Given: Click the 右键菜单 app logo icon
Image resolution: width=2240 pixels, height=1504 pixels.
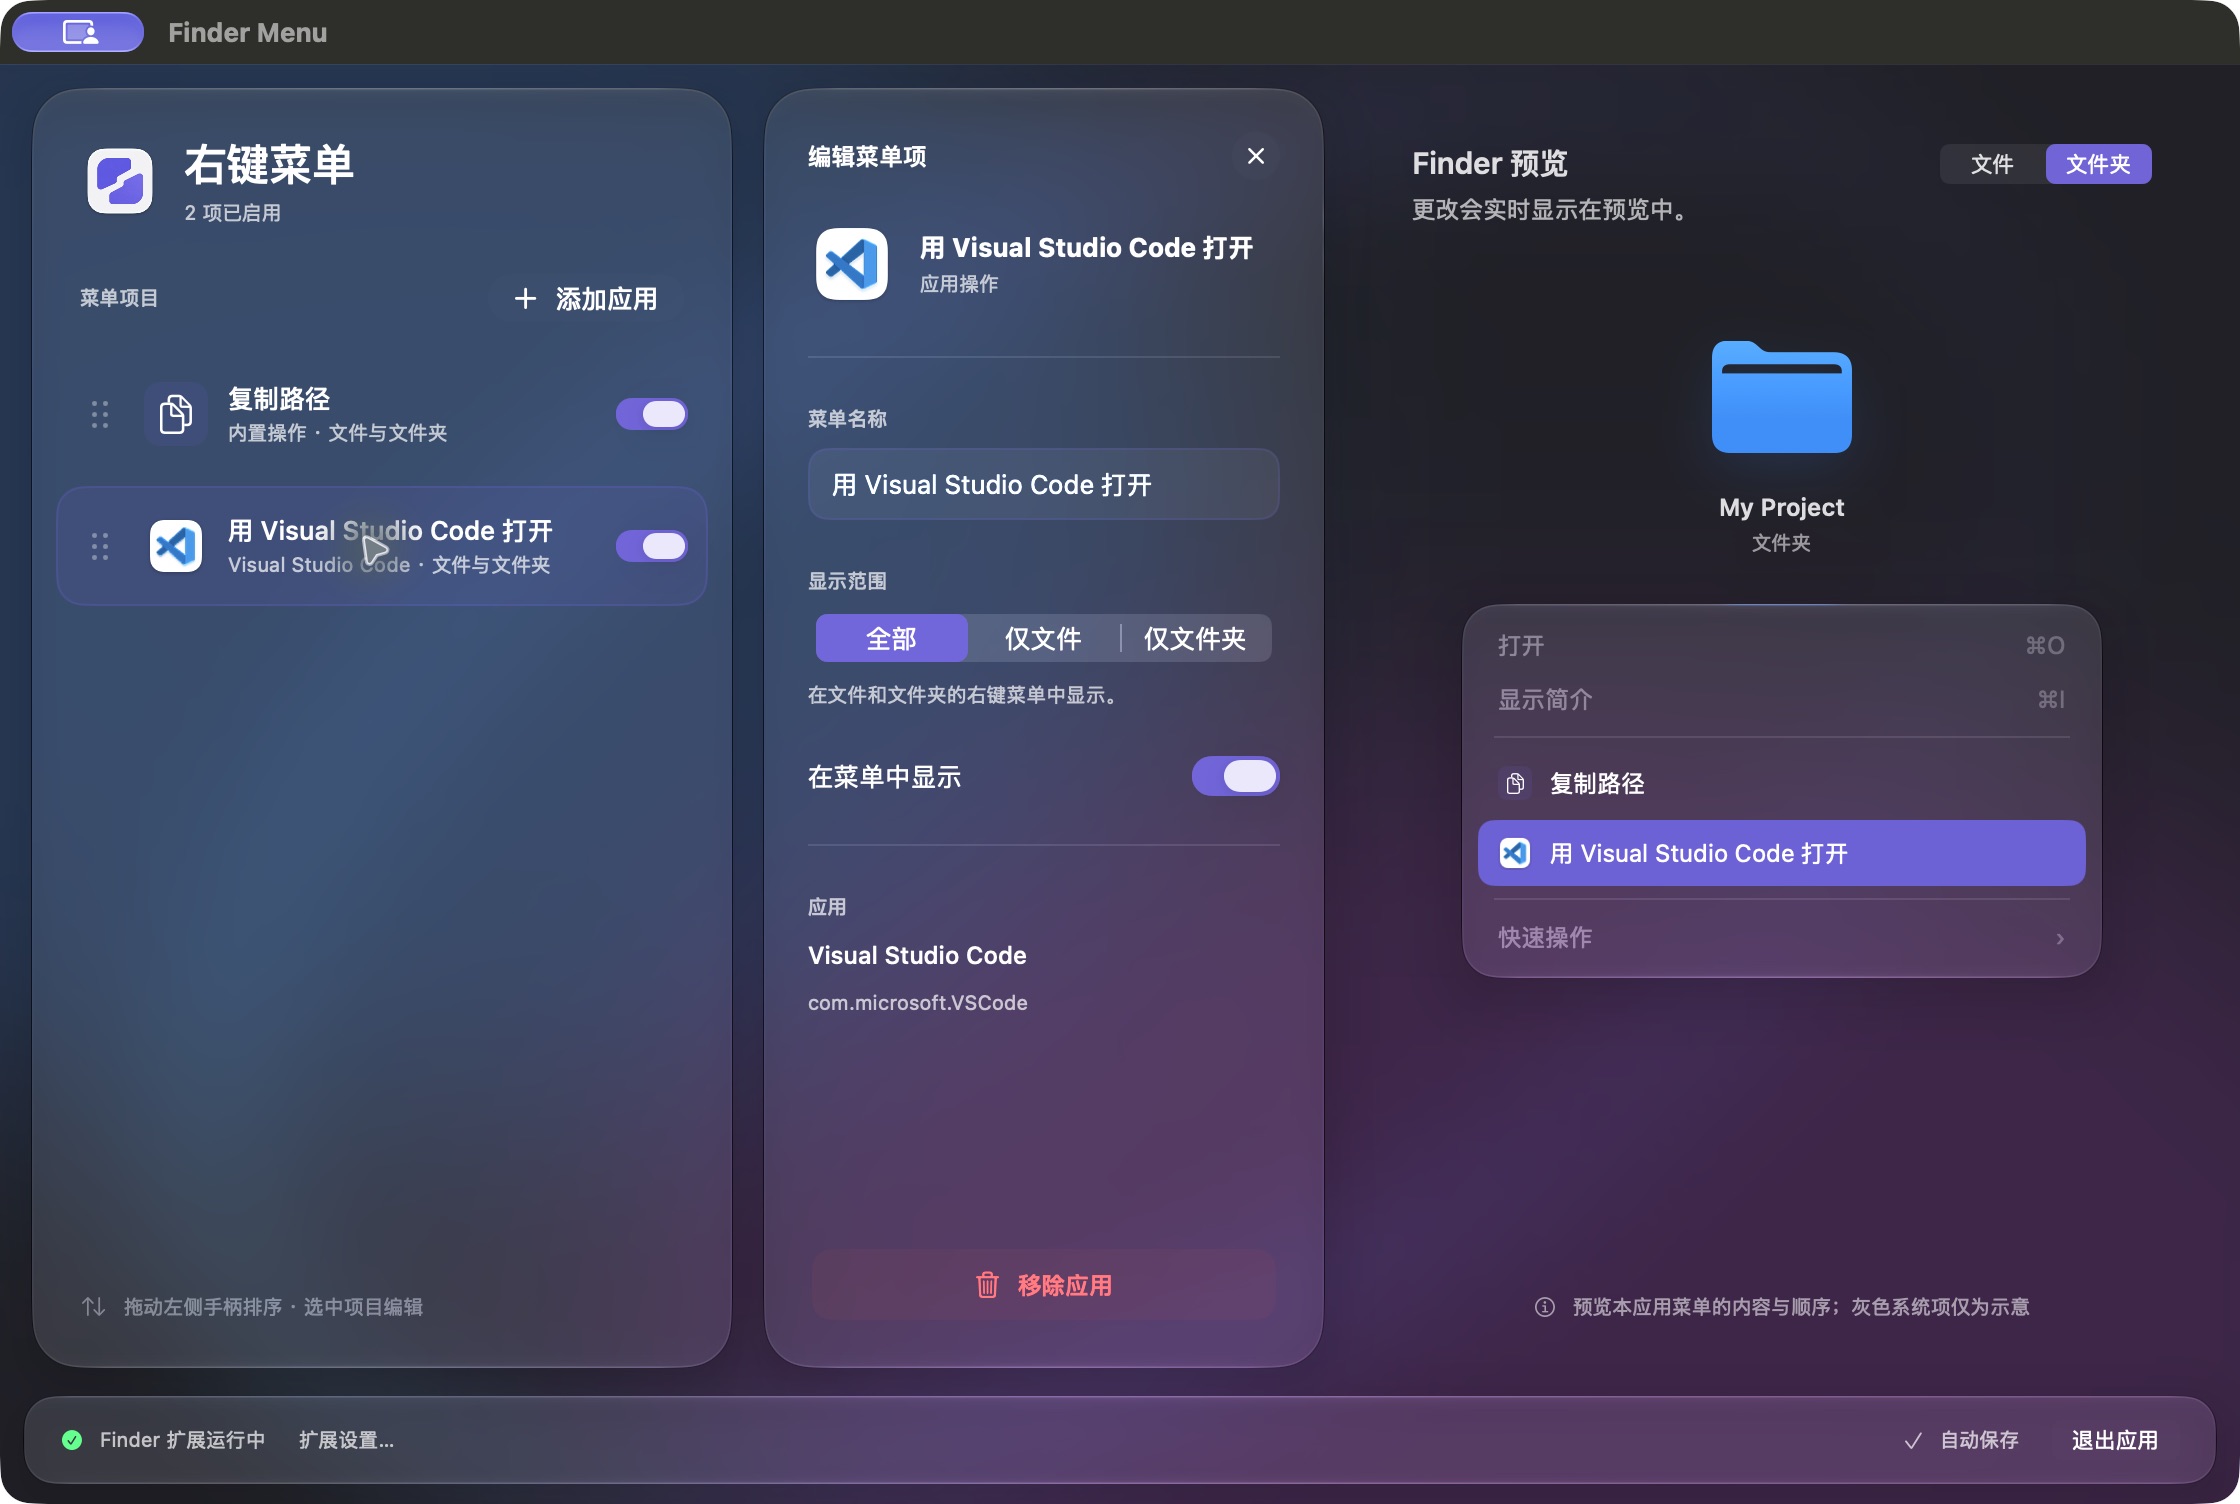Looking at the screenshot, I should 120,181.
